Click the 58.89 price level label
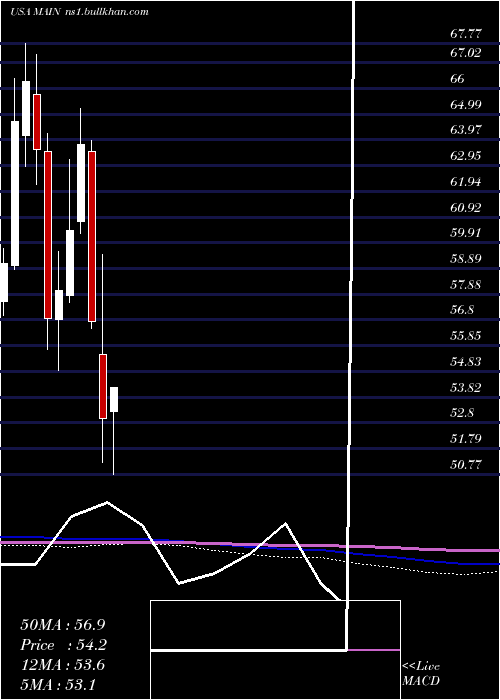The width and height of the screenshot is (500, 700). (x=466, y=258)
